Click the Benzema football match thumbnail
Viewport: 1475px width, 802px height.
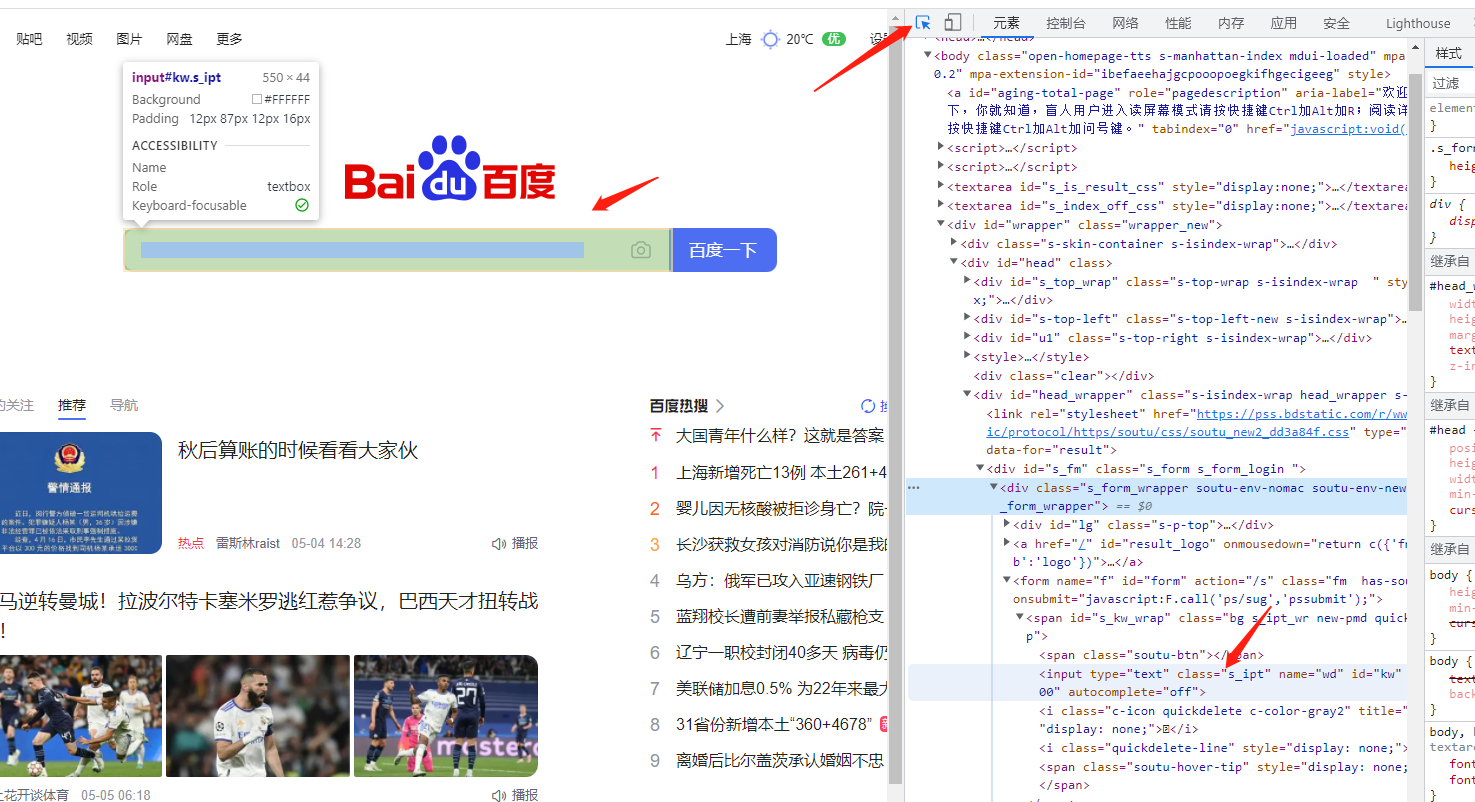pyautogui.click(x=258, y=716)
